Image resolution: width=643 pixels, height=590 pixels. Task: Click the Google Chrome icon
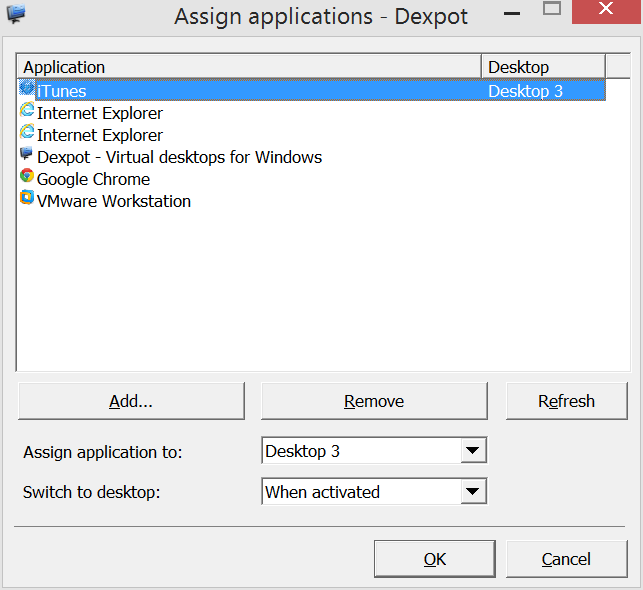(x=27, y=176)
